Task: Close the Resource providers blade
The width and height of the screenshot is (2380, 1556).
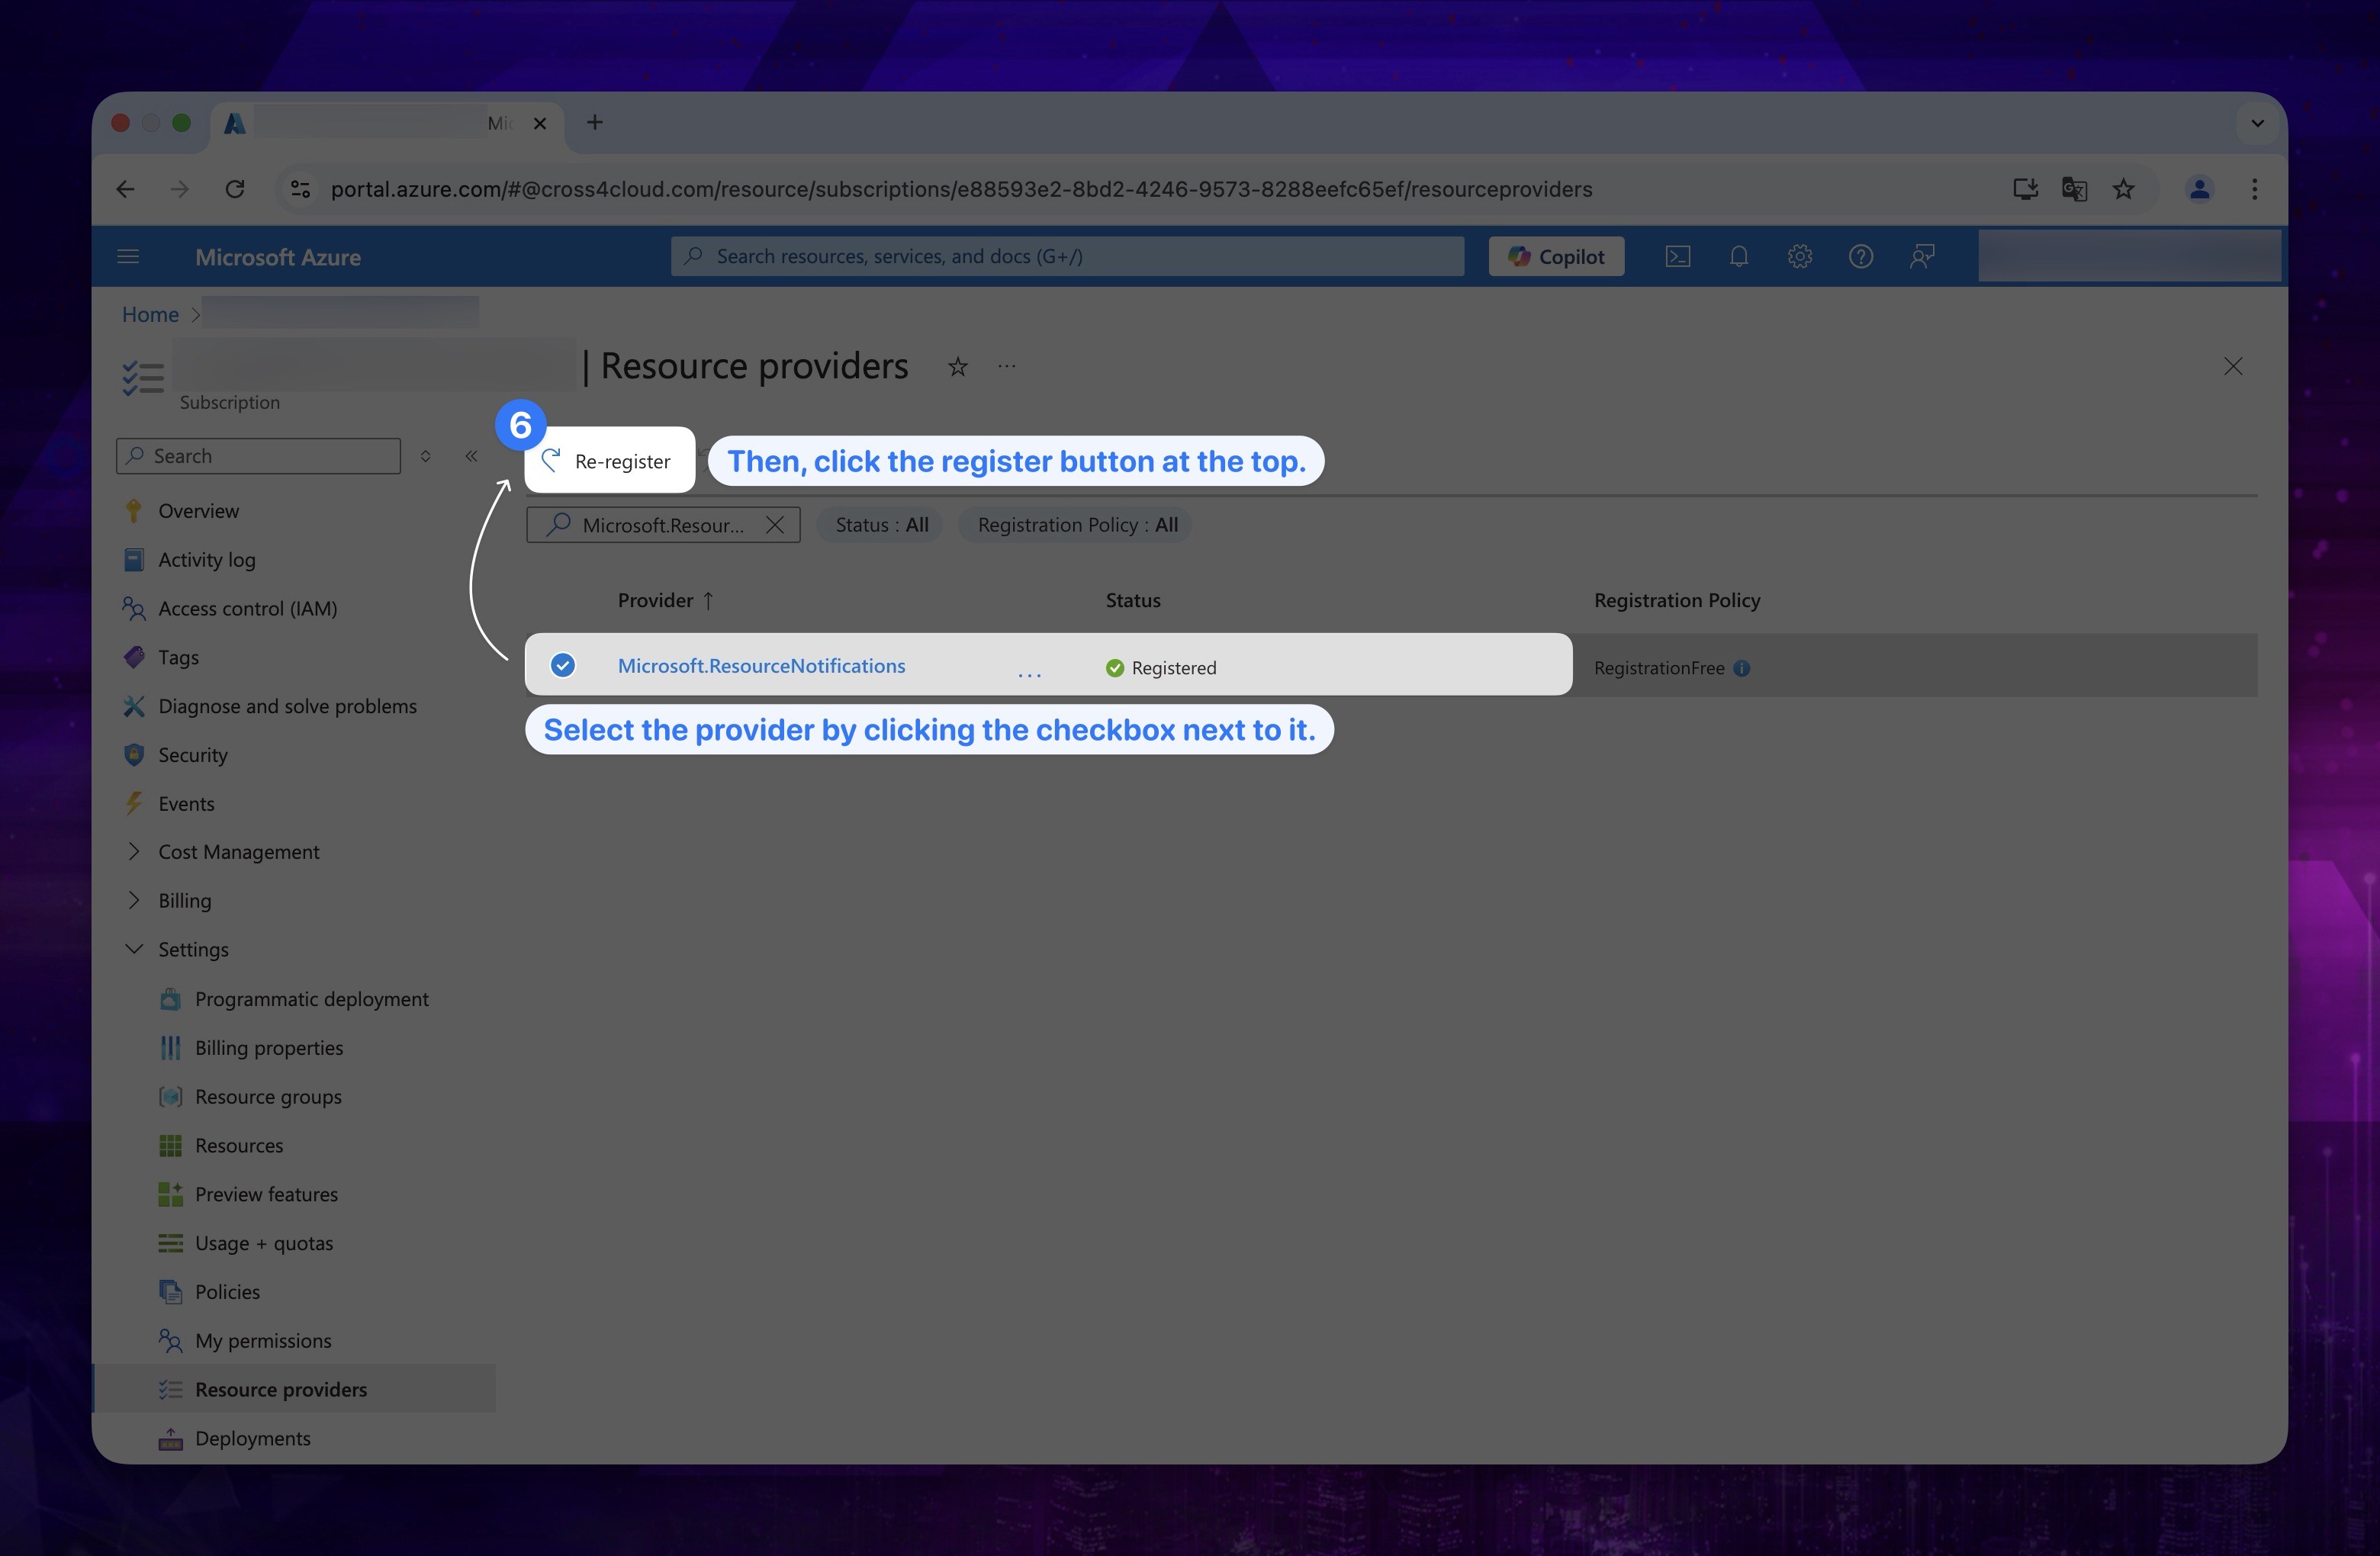Action: click(x=2233, y=367)
